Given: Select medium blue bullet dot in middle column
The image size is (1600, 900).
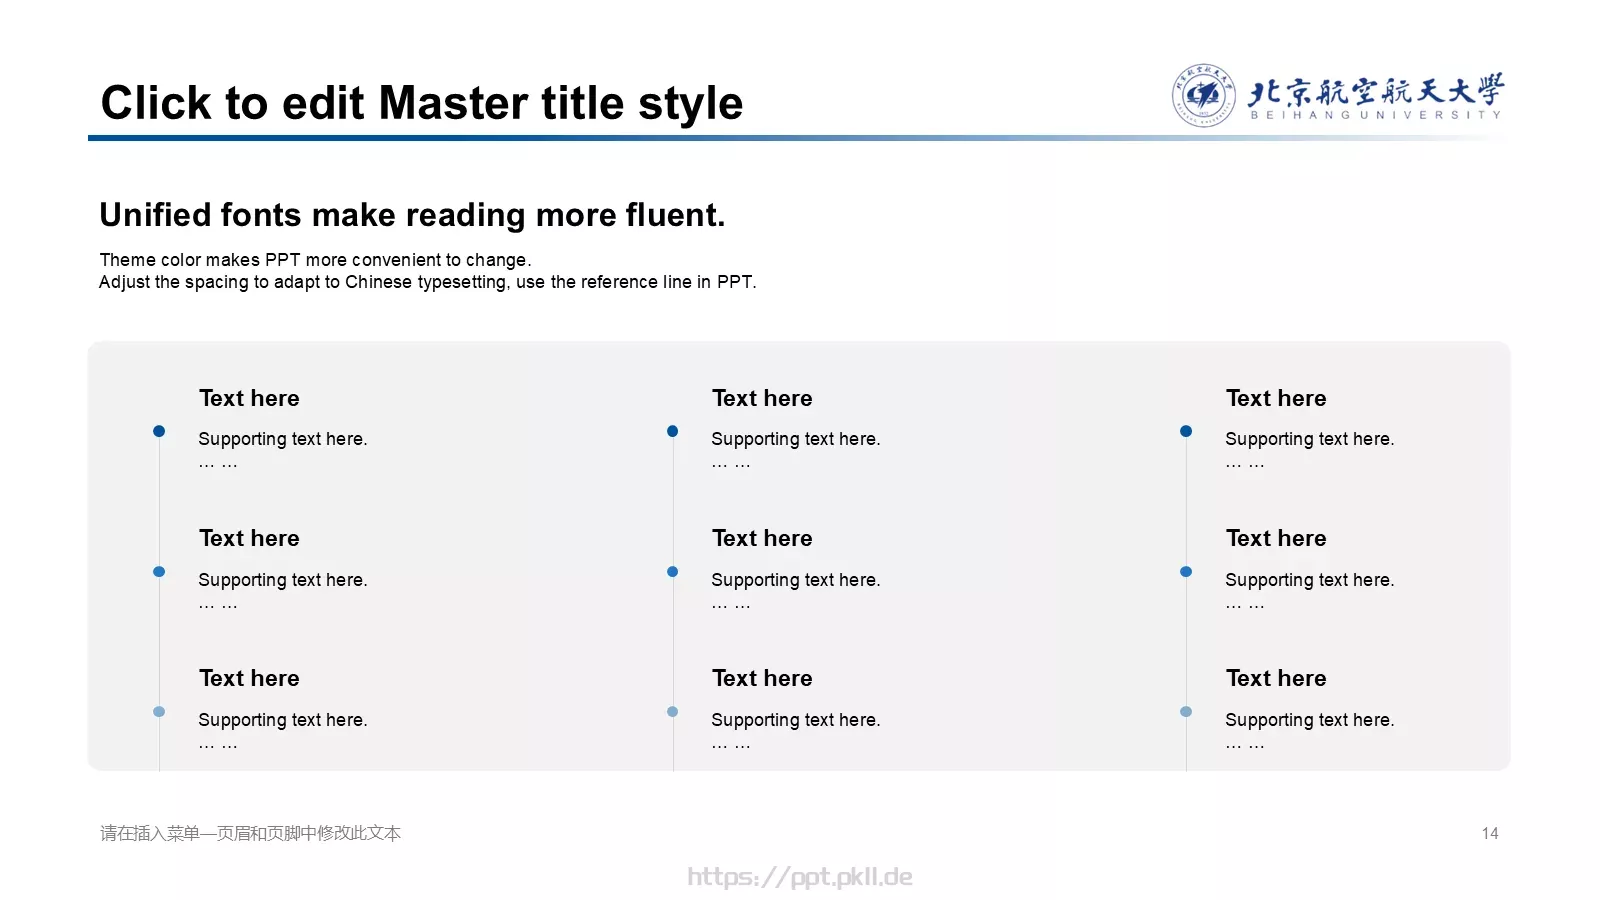Looking at the screenshot, I should (x=673, y=572).
